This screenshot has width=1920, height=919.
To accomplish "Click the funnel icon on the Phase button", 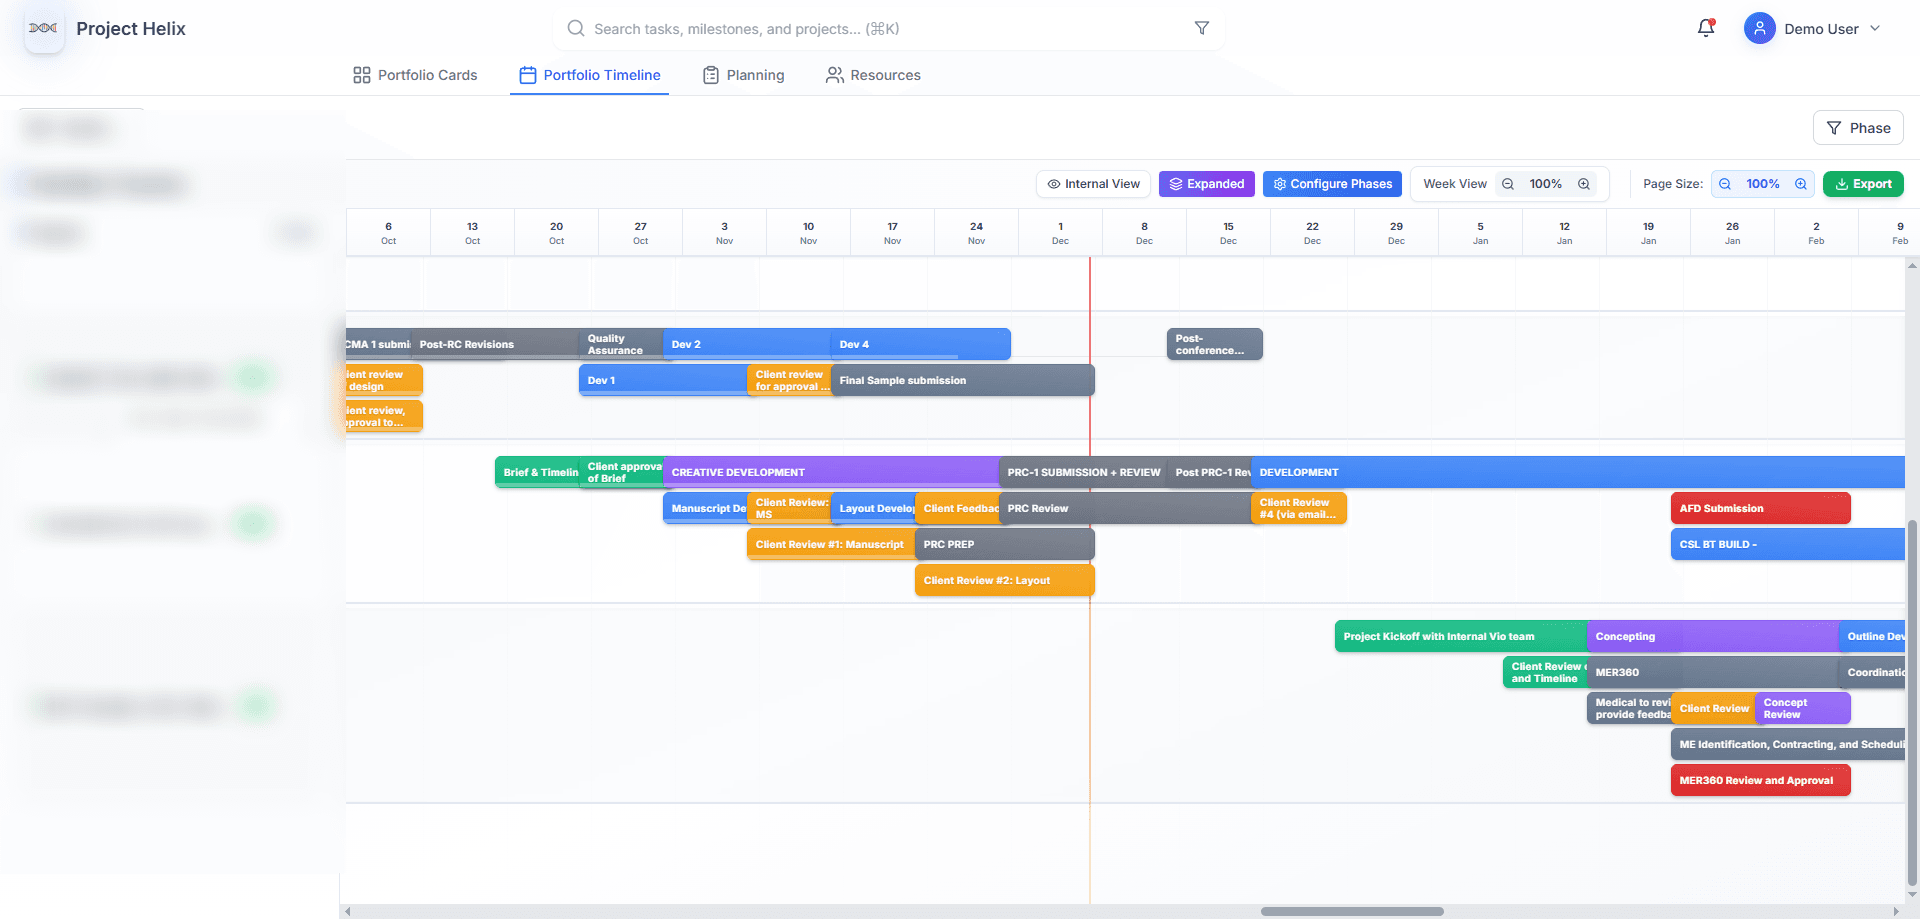I will pyautogui.click(x=1834, y=127).
